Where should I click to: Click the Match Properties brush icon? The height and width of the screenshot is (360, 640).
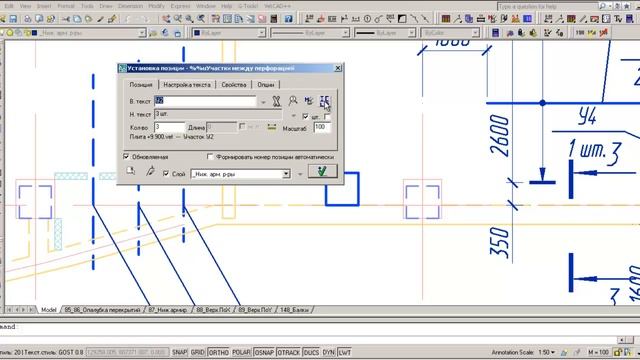tap(100, 19)
